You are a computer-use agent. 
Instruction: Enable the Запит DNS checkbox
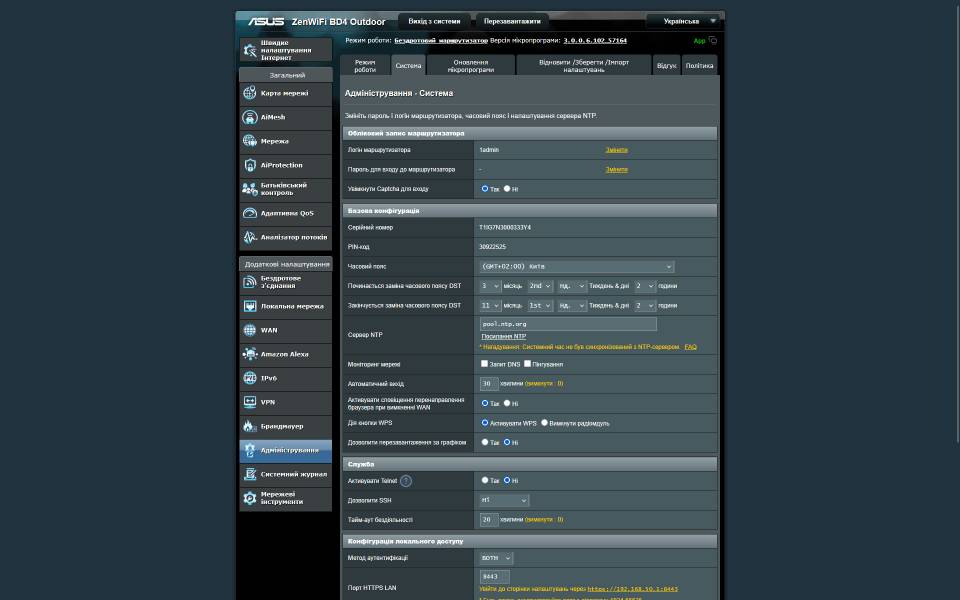(485, 364)
